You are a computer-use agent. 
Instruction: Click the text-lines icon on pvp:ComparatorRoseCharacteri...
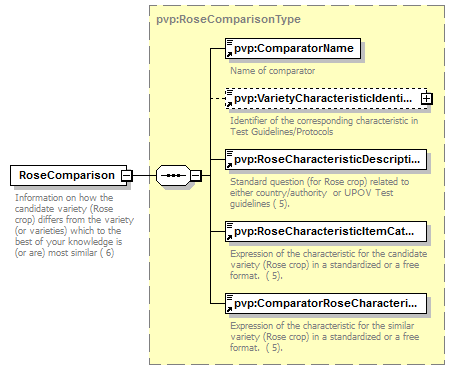coord(230,297)
